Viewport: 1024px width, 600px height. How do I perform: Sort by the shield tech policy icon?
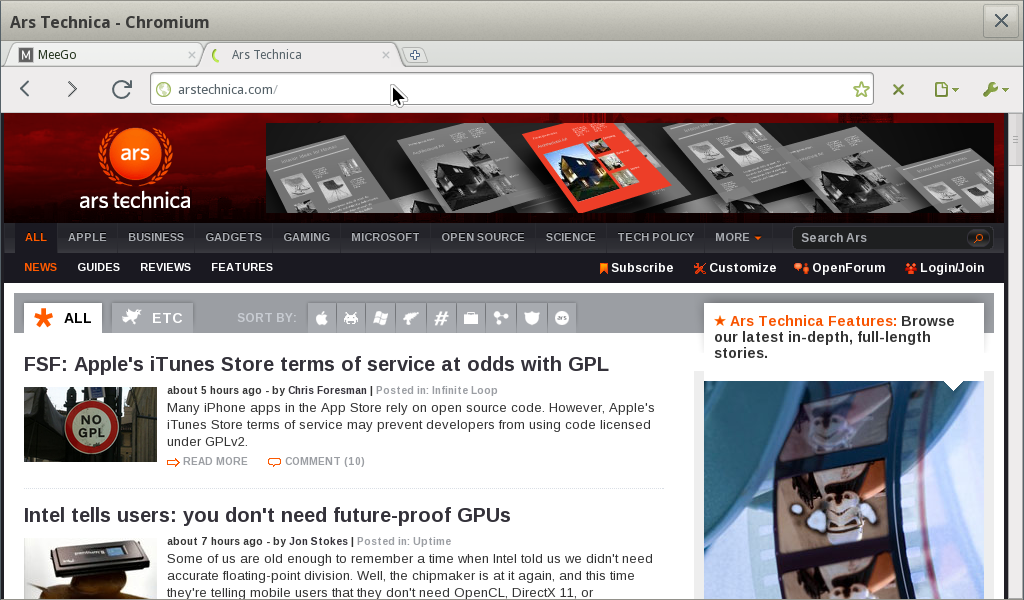pyautogui.click(x=532, y=319)
